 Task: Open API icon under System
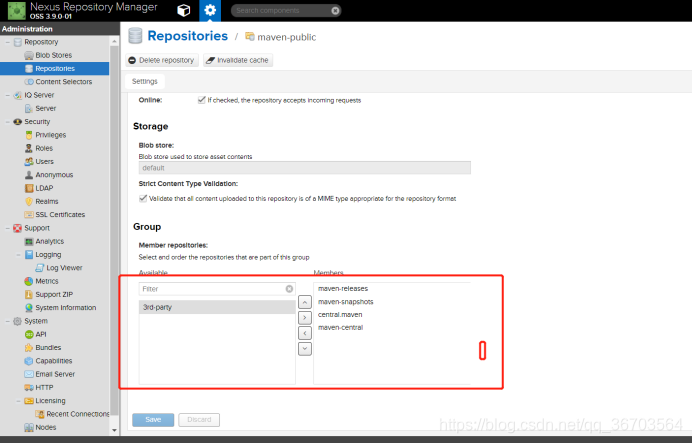[x=29, y=334]
